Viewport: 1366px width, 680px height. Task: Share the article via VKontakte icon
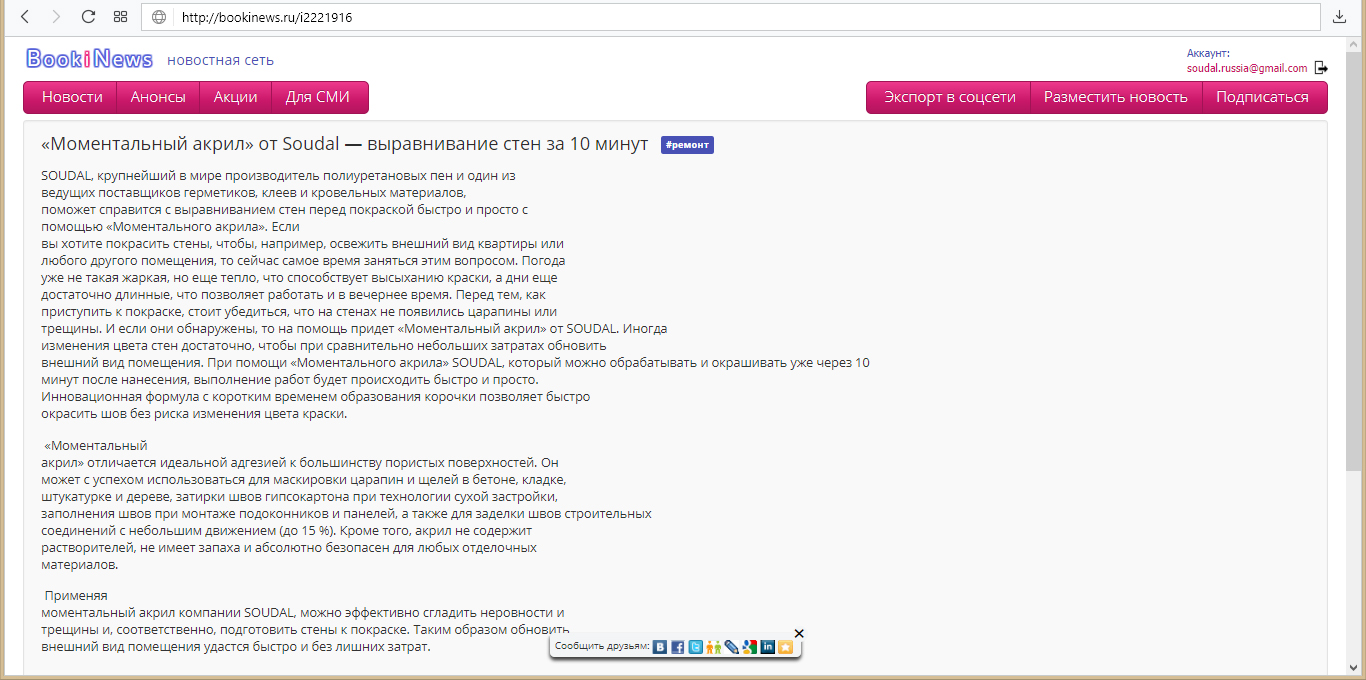pyautogui.click(x=660, y=647)
